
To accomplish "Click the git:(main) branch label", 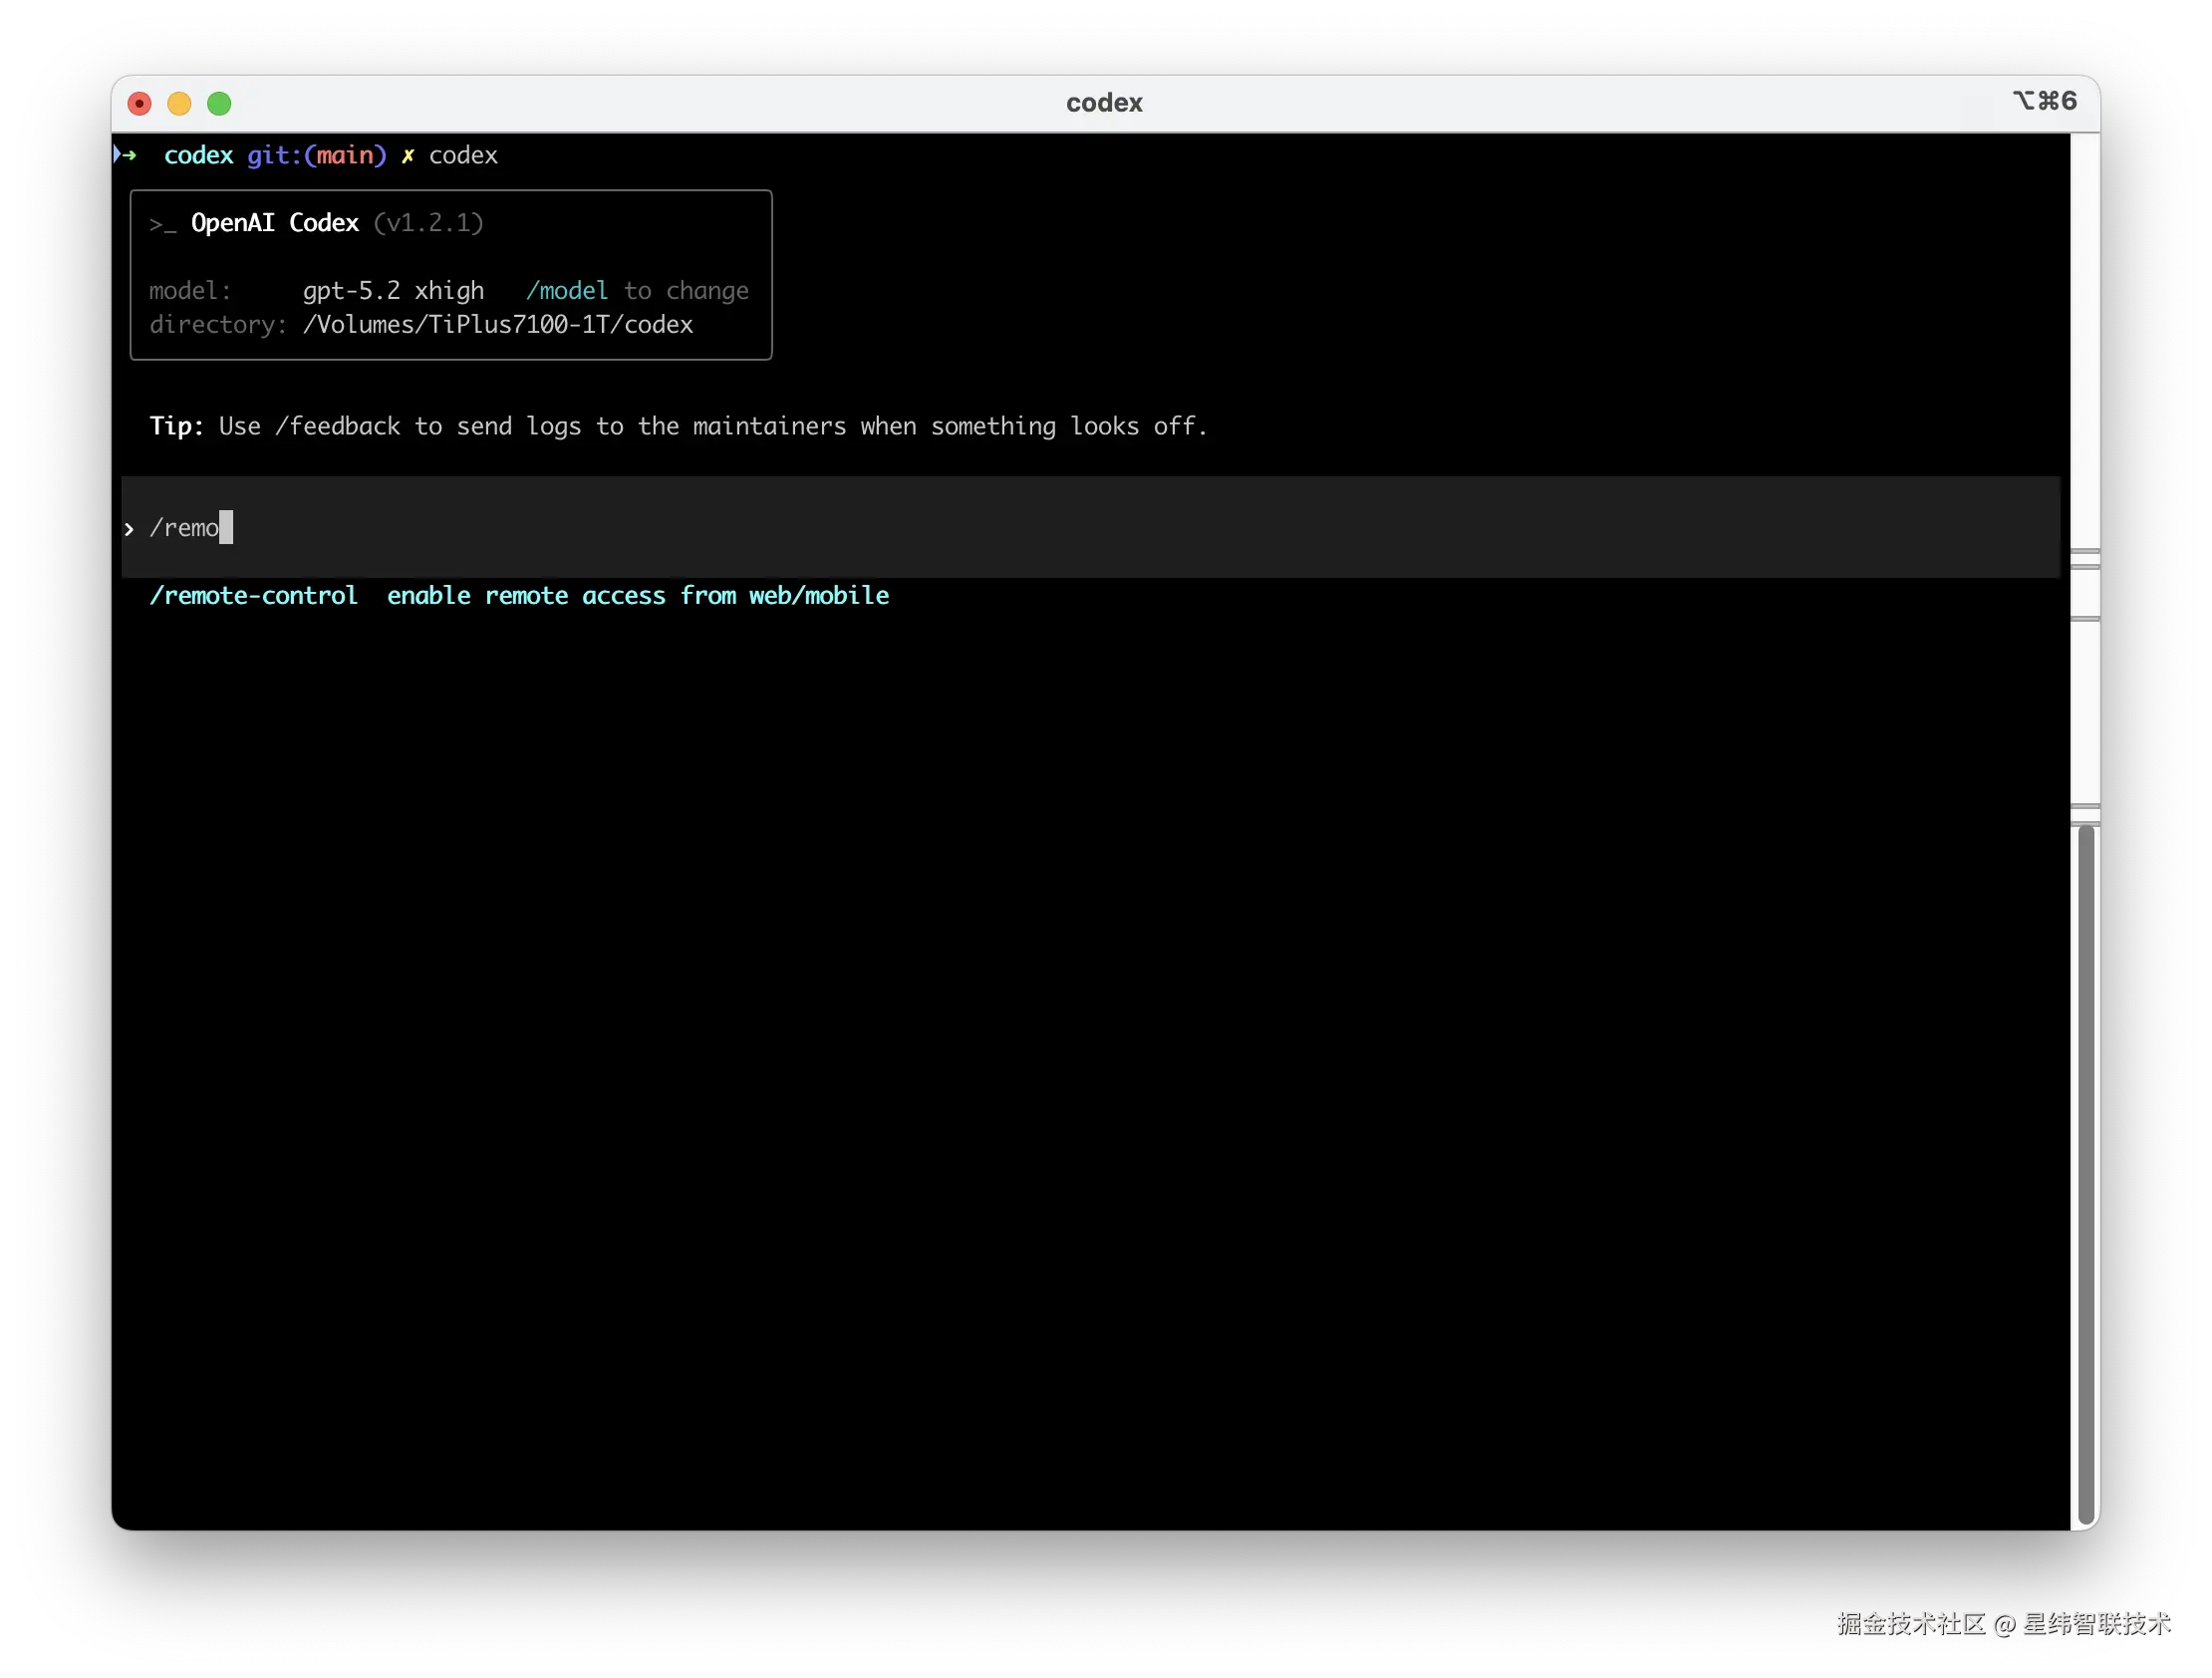I will coord(316,156).
